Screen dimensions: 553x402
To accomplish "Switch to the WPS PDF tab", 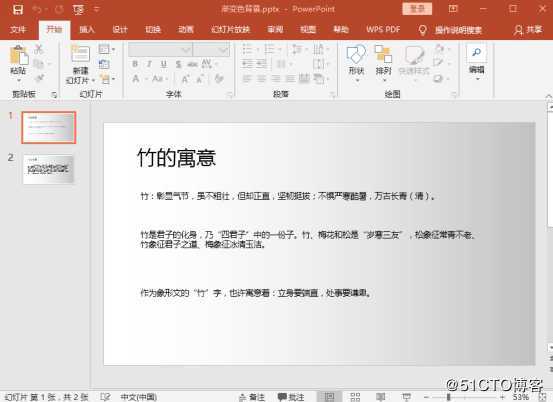I will [383, 29].
